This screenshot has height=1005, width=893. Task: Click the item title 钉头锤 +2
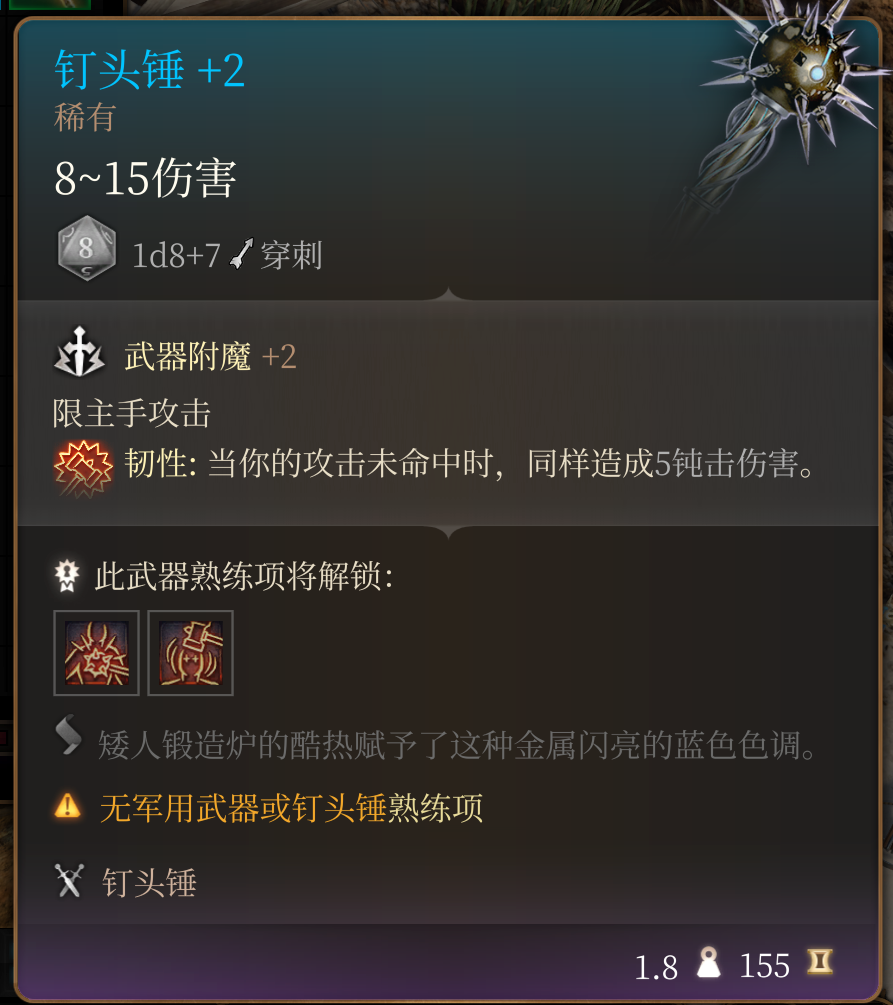coord(149,69)
